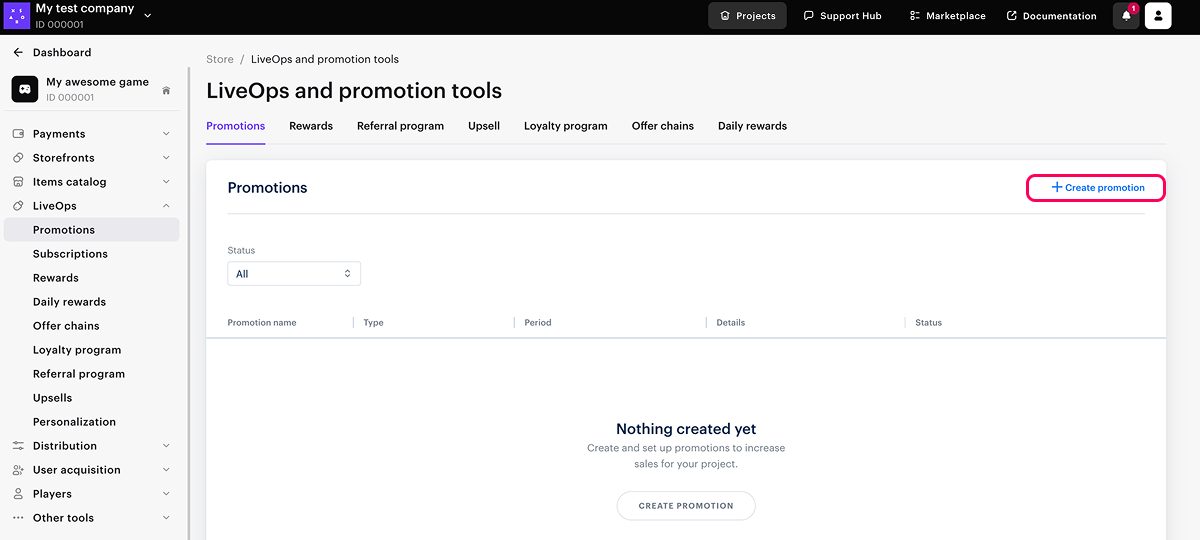Click the game controller project icon
Image resolution: width=1200 pixels, height=540 pixels.
(25, 89)
